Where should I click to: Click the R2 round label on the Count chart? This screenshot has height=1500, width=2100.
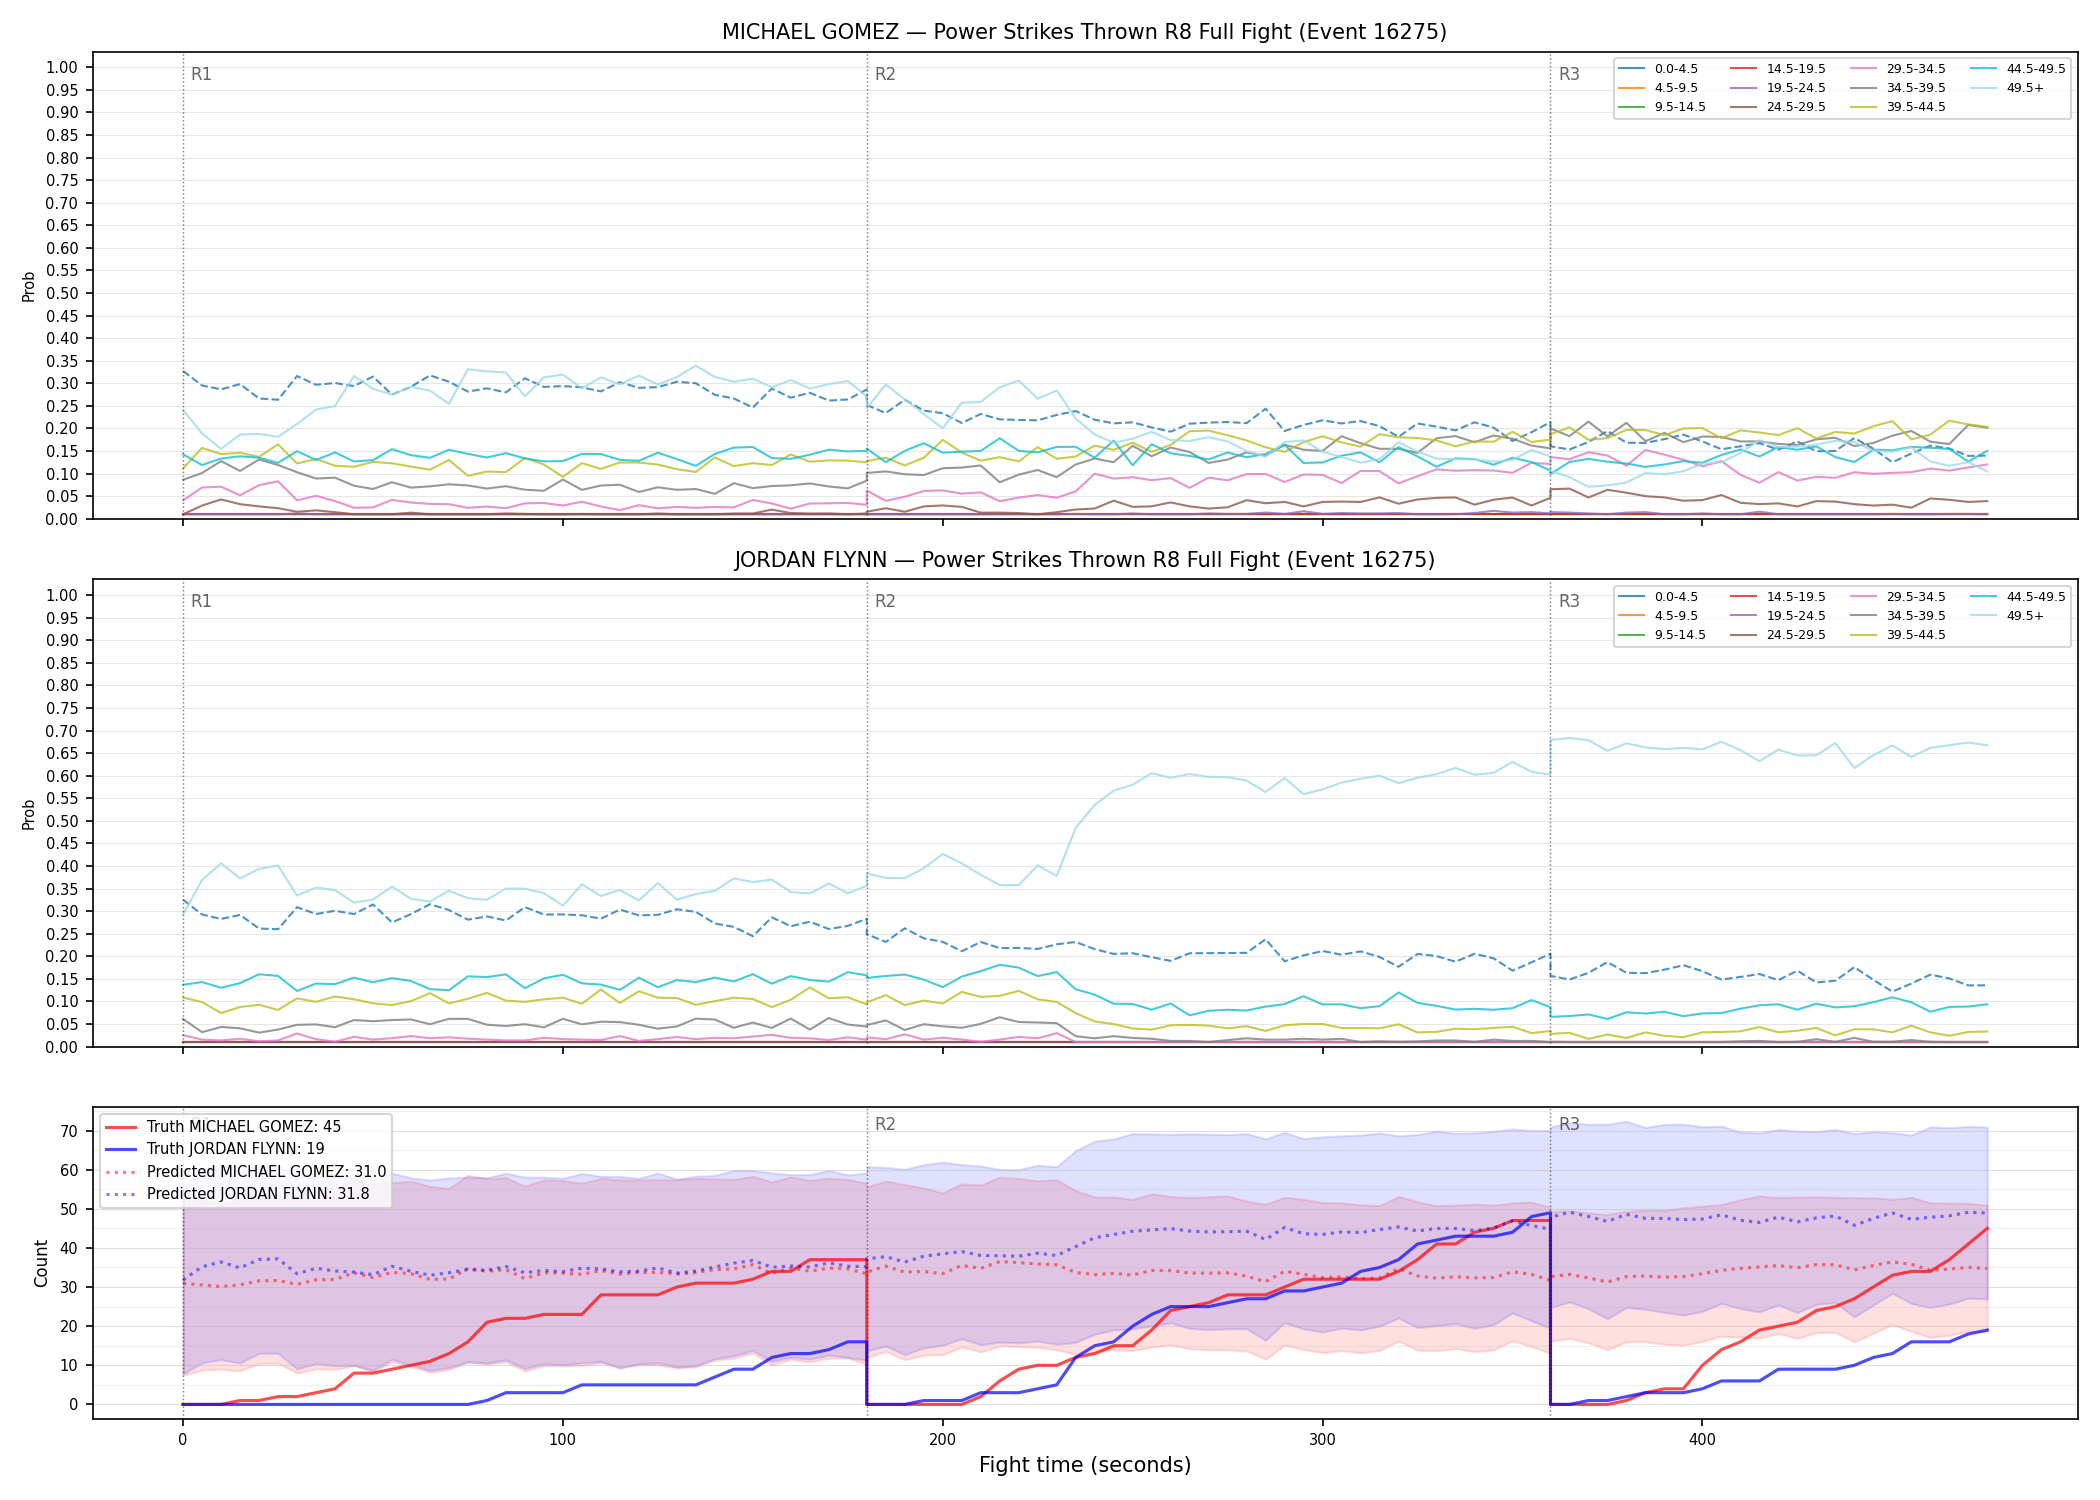tap(885, 1124)
